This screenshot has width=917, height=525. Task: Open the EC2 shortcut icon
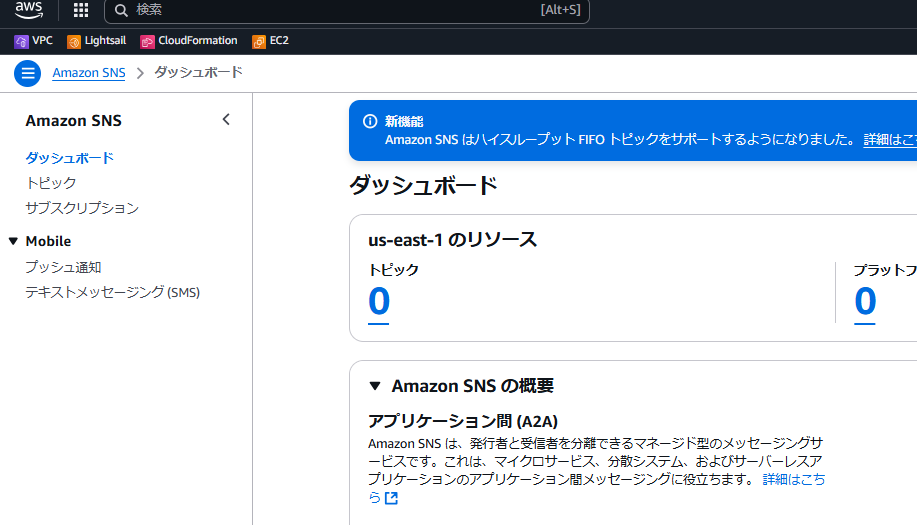click(258, 42)
